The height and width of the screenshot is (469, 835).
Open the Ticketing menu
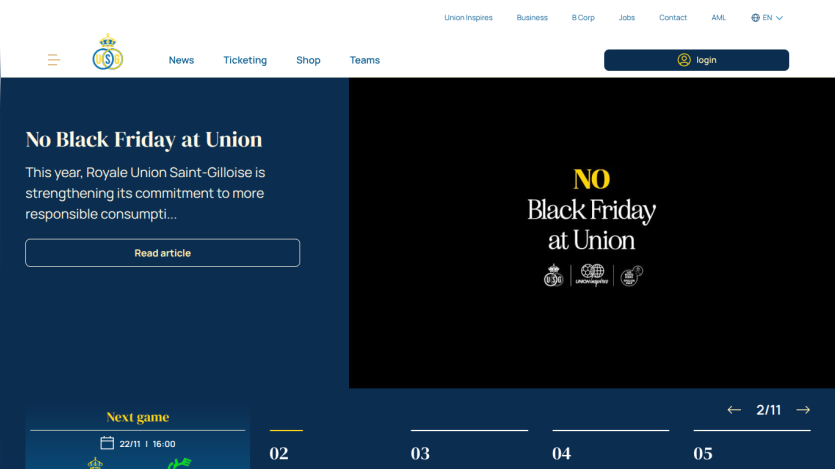coord(245,60)
